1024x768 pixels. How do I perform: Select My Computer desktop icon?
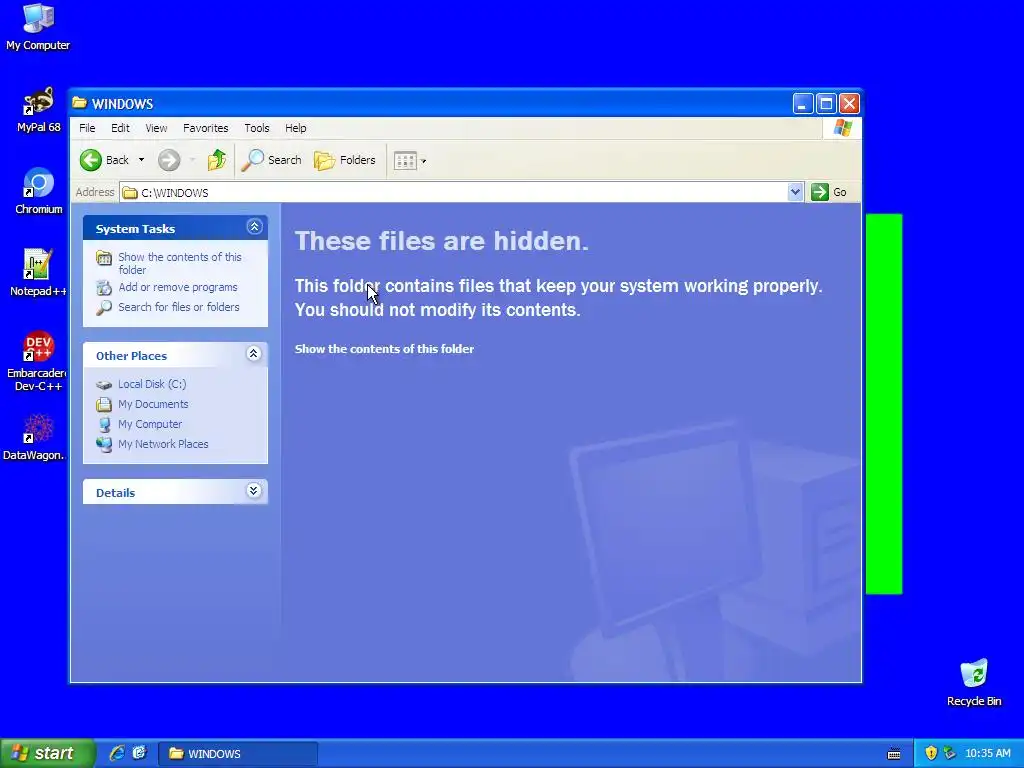click(x=38, y=27)
